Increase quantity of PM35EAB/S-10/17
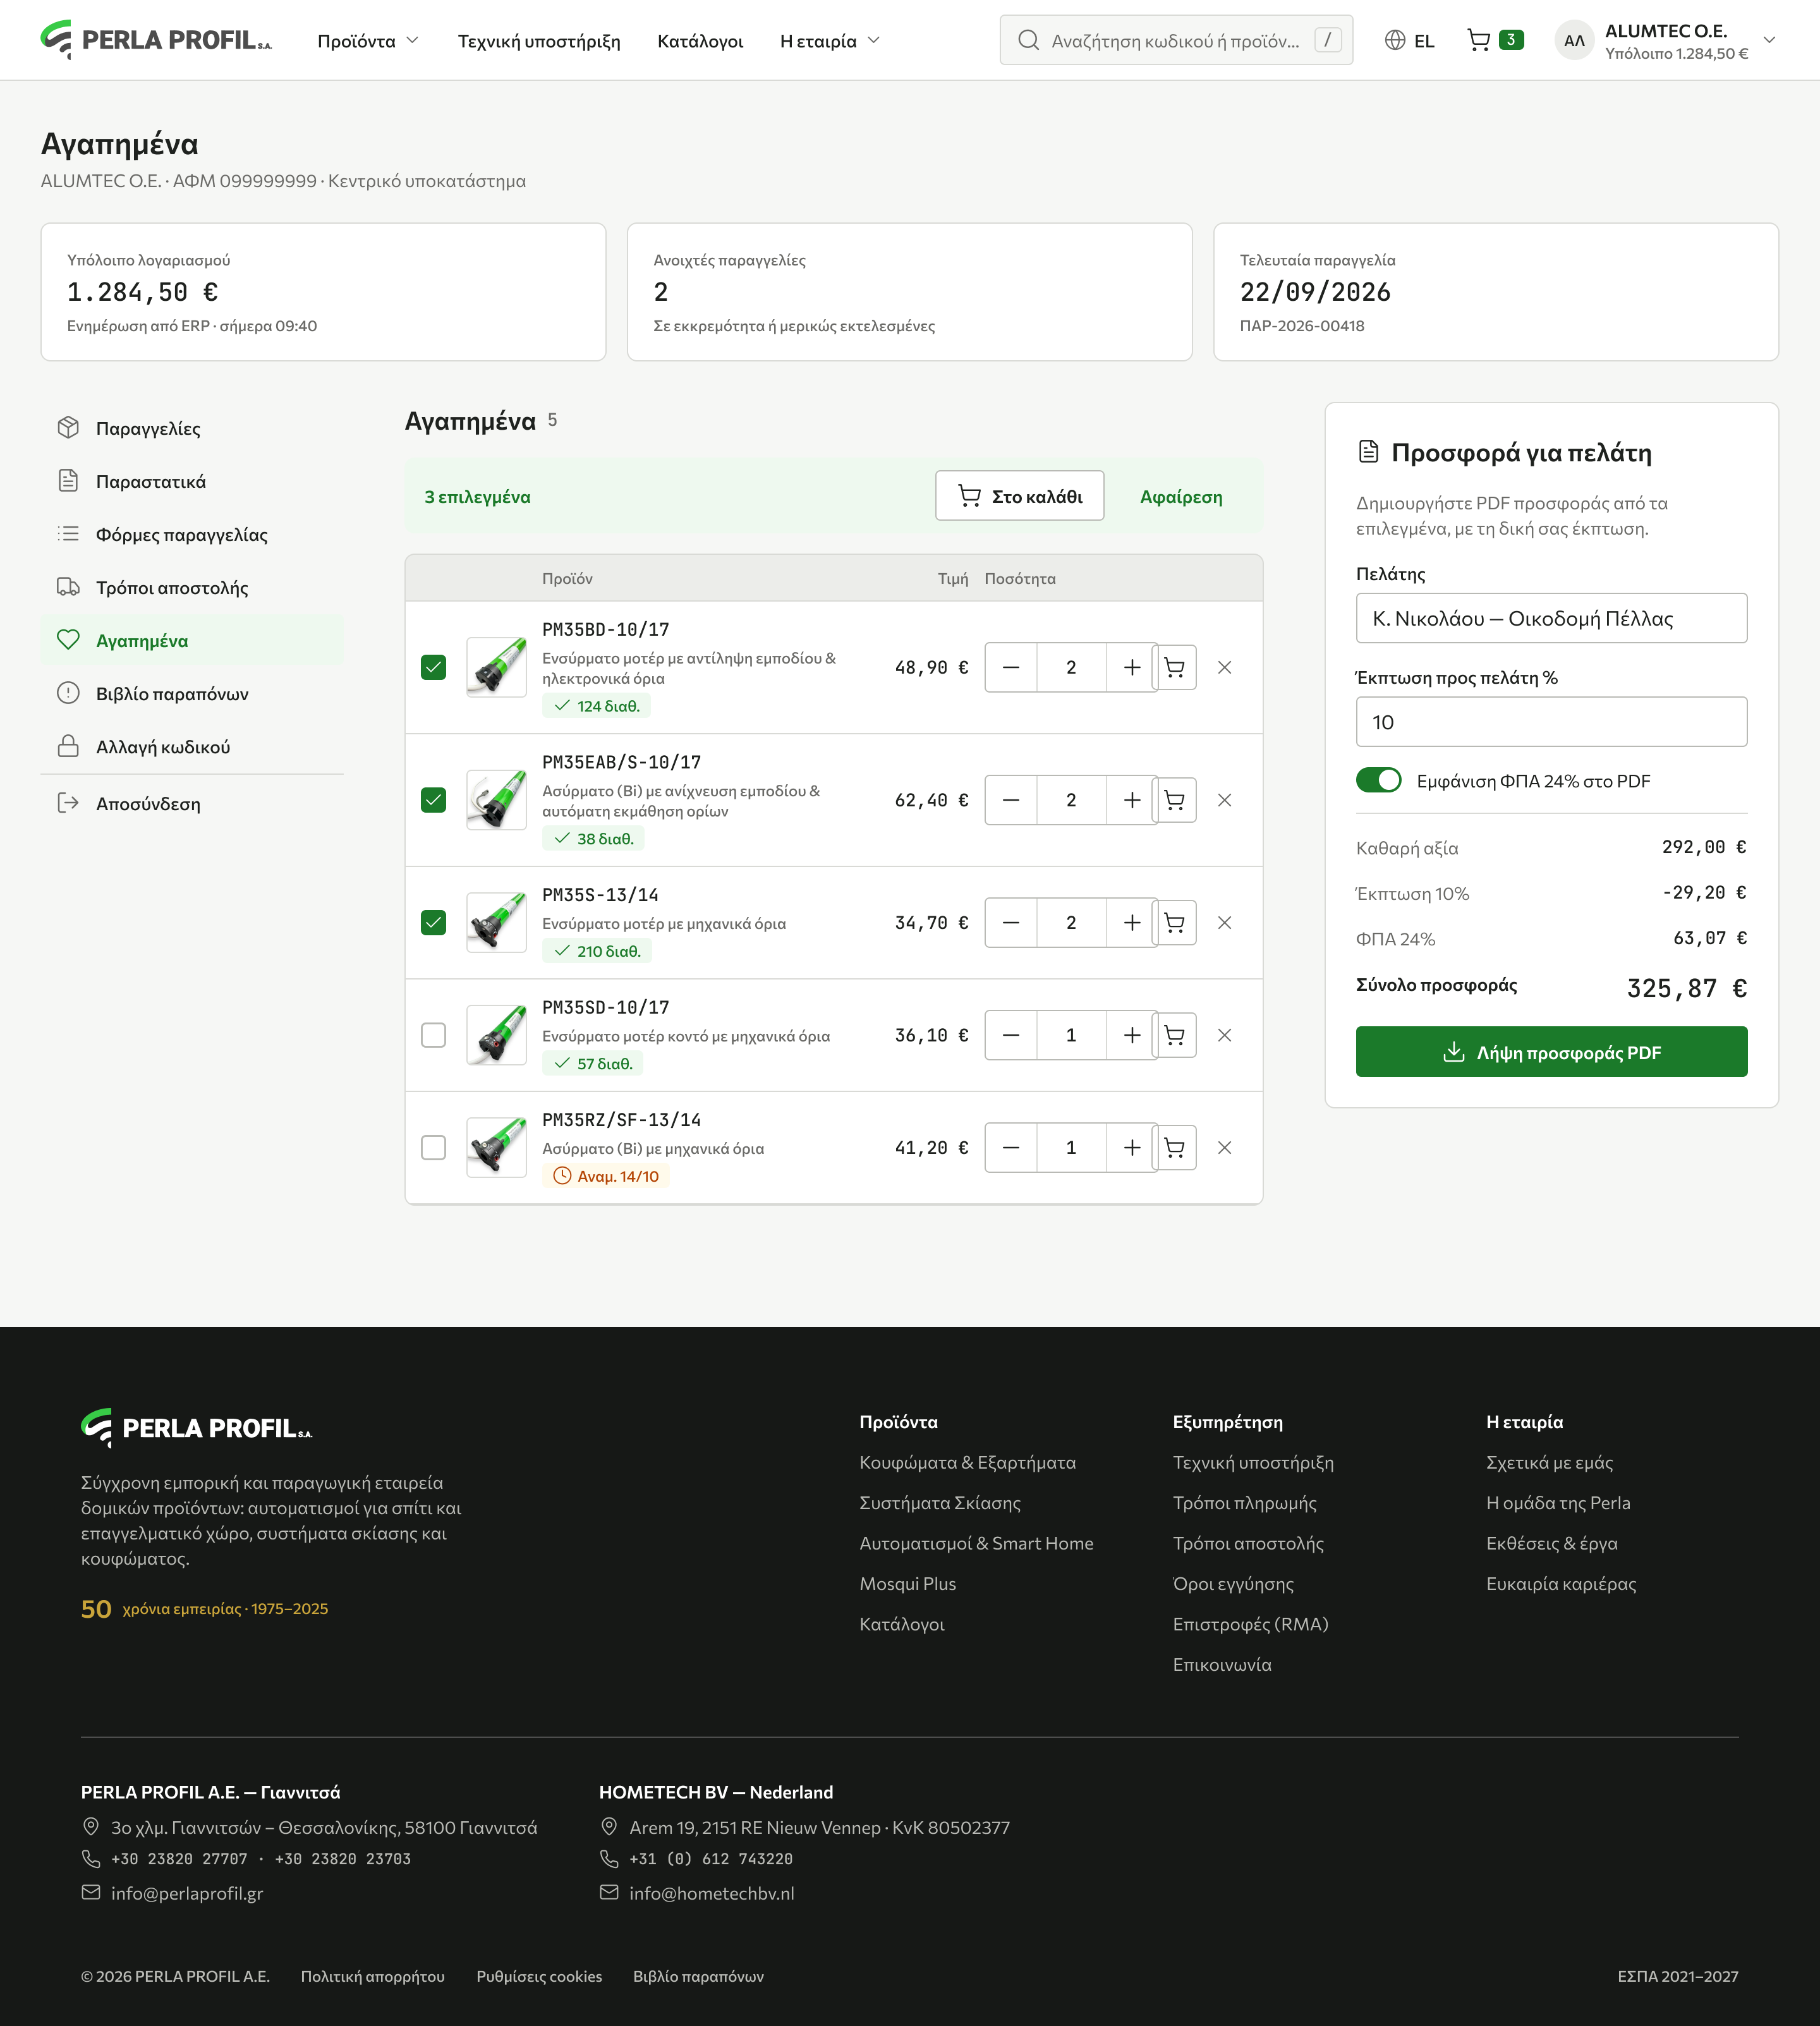Image resolution: width=1820 pixels, height=2026 pixels. coord(1132,800)
